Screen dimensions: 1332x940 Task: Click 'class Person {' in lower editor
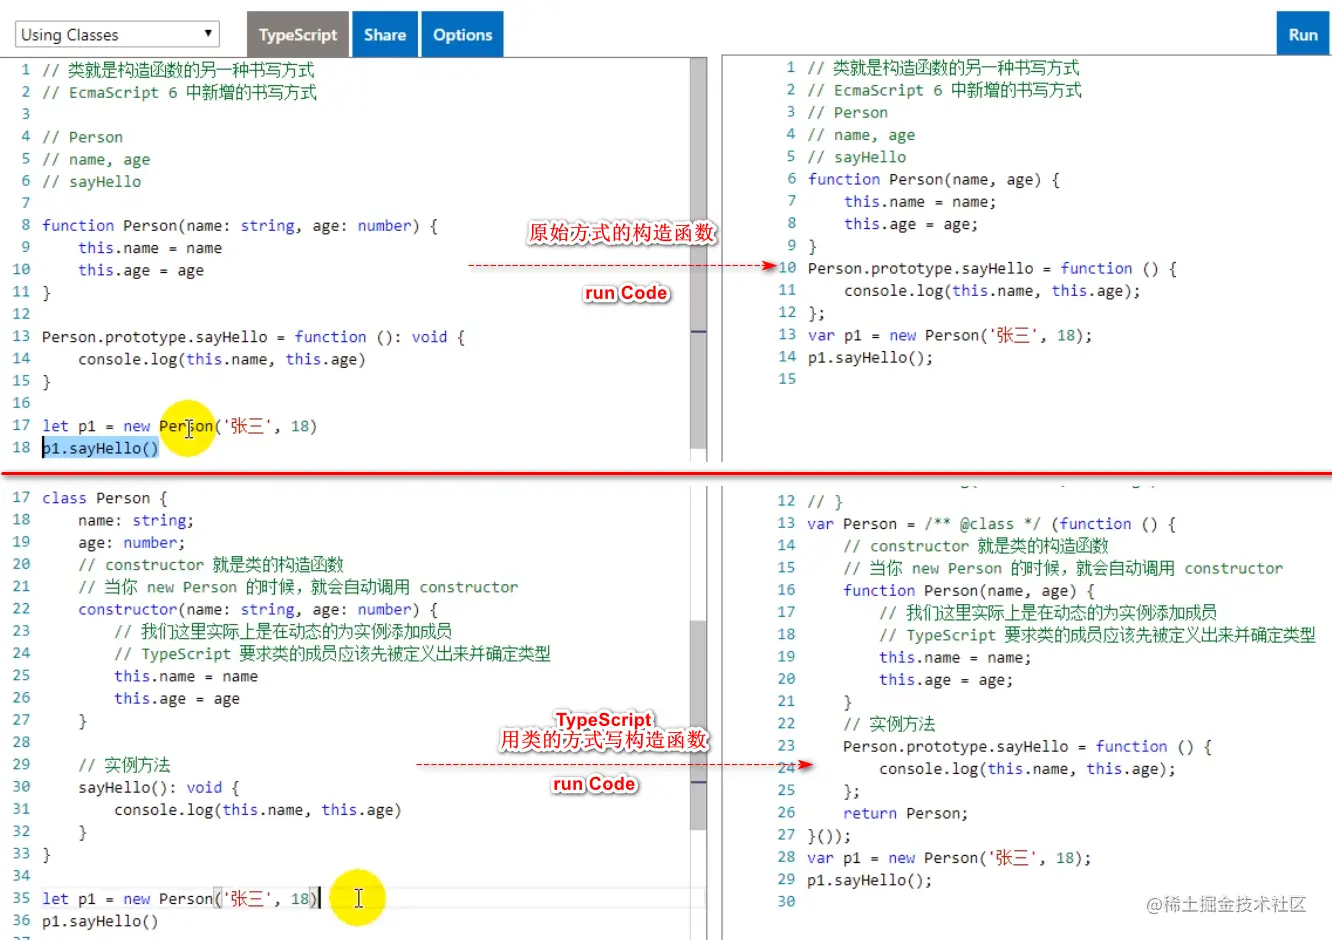[105, 498]
